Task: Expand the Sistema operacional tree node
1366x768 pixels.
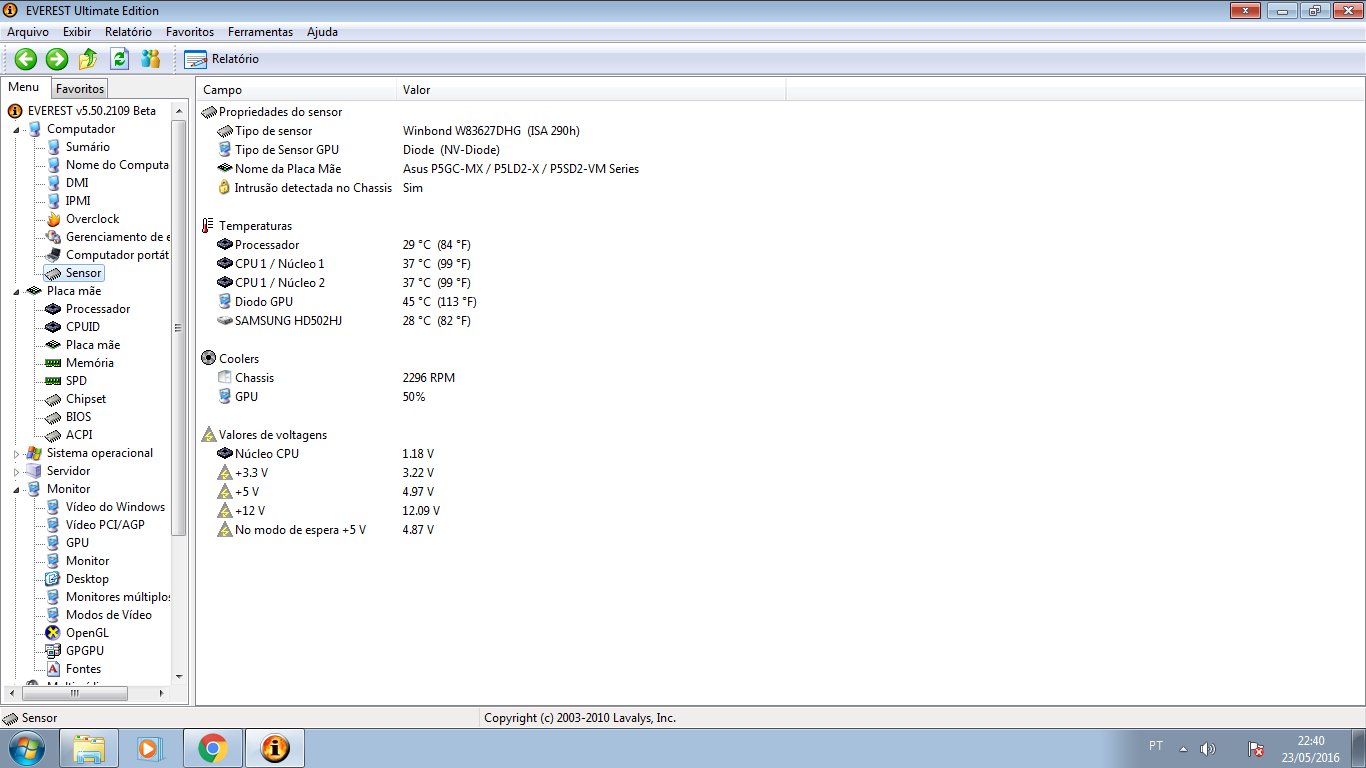Action: coord(16,453)
